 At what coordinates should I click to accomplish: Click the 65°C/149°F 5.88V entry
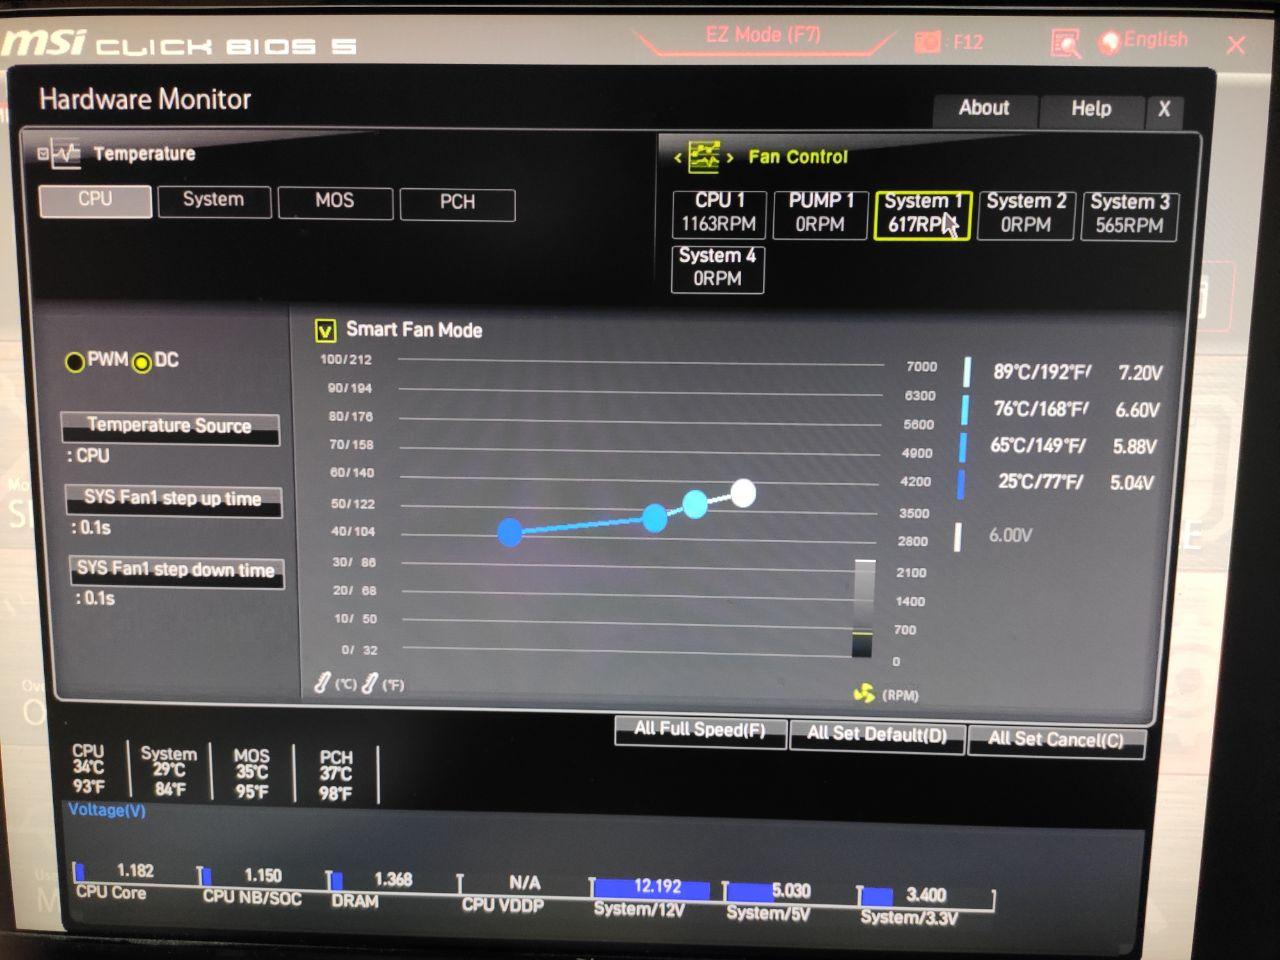(1072, 446)
